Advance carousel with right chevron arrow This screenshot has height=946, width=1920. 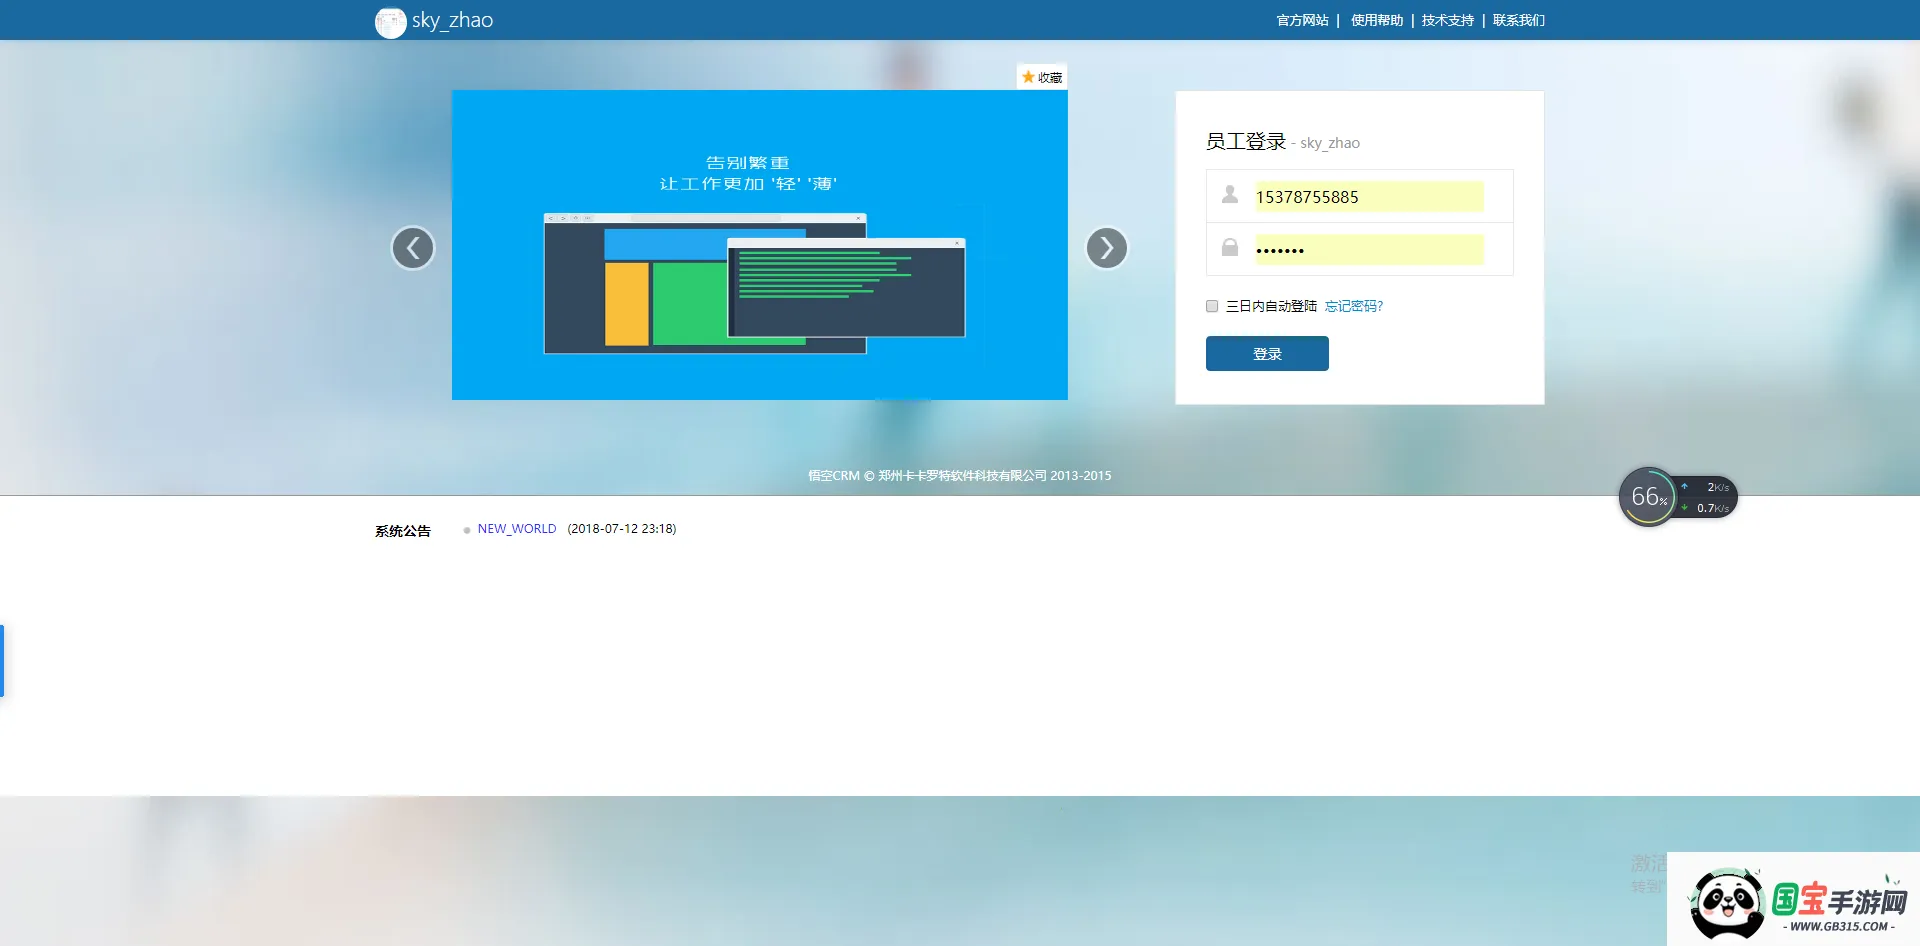coord(1106,247)
